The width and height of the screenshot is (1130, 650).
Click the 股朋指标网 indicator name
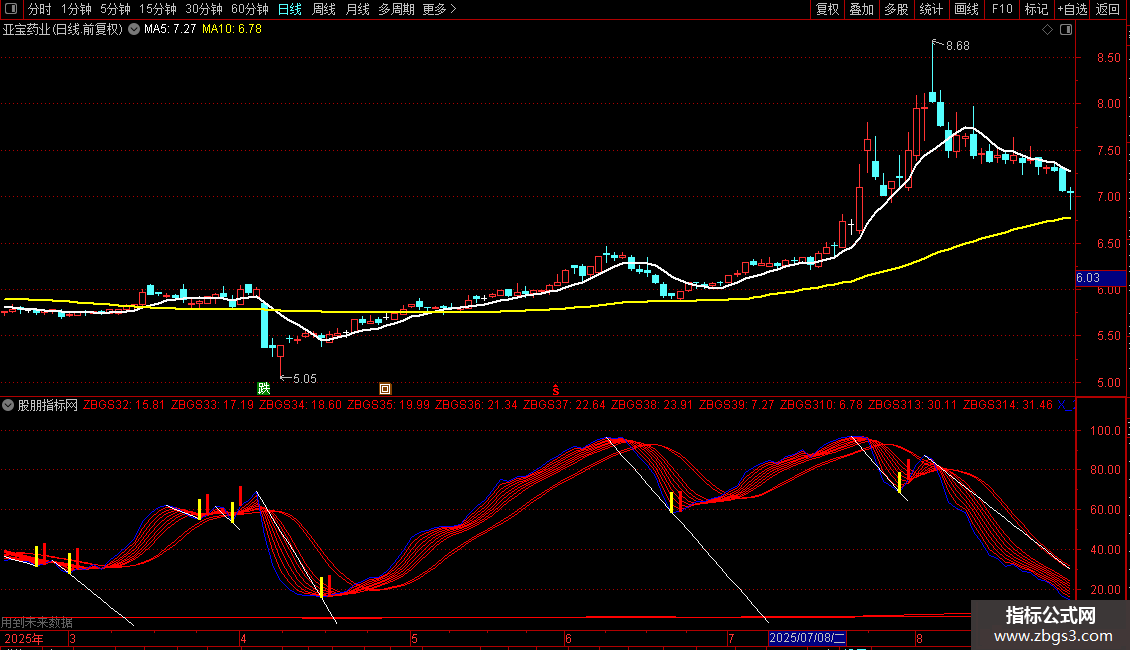(48, 405)
